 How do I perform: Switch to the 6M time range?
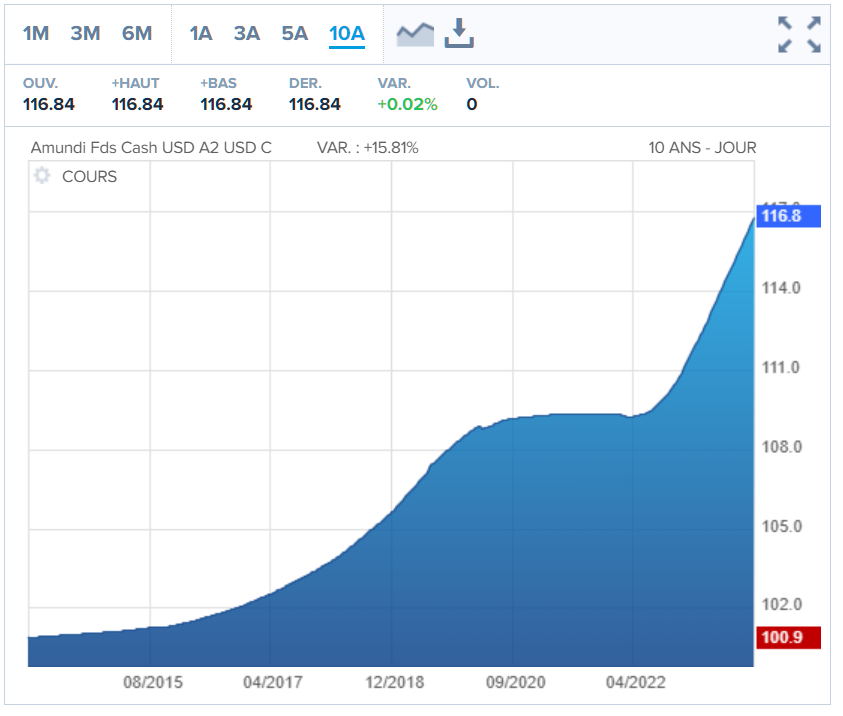[x=137, y=33]
